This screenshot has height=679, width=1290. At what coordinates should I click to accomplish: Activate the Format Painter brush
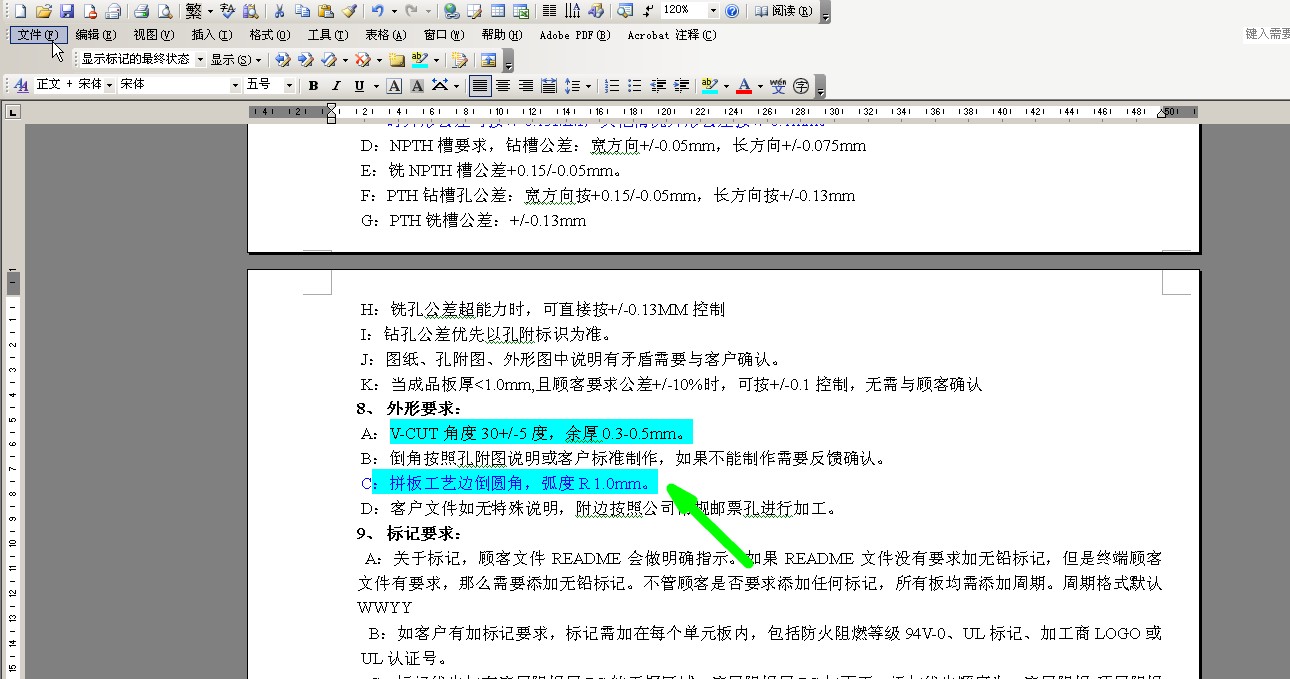point(349,11)
